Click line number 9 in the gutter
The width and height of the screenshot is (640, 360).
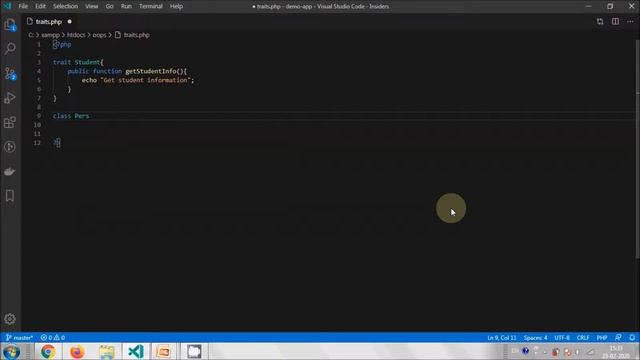click(x=39, y=116)
